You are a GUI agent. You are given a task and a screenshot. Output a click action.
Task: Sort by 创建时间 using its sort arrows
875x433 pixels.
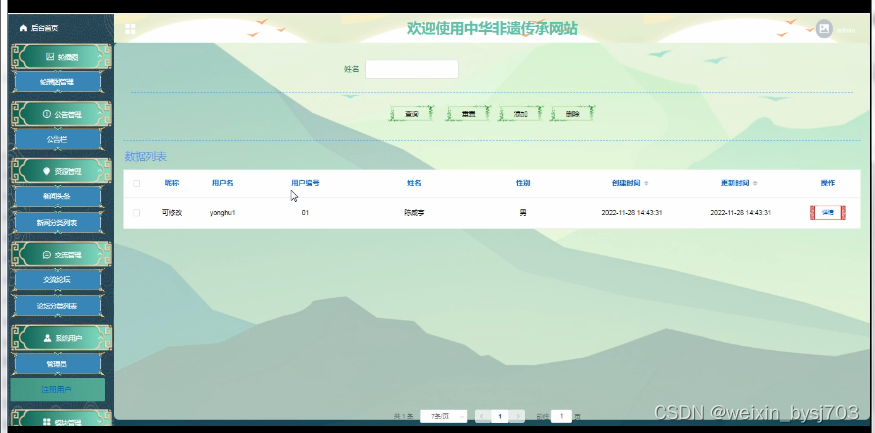pos(646,183)
